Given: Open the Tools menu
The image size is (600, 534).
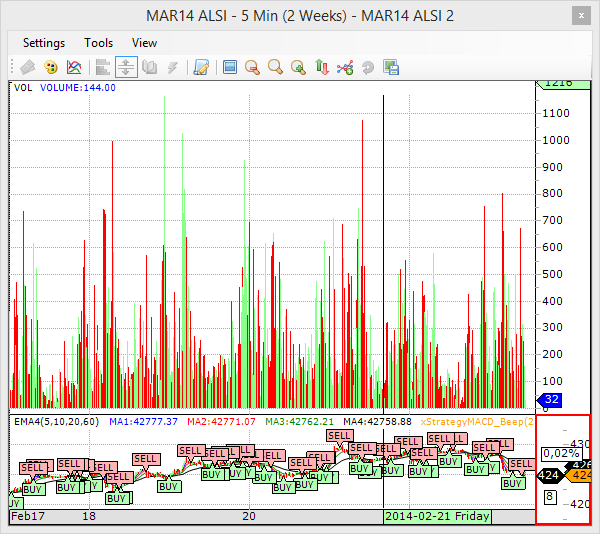Looking at the screenshot, I should [99, 43].
